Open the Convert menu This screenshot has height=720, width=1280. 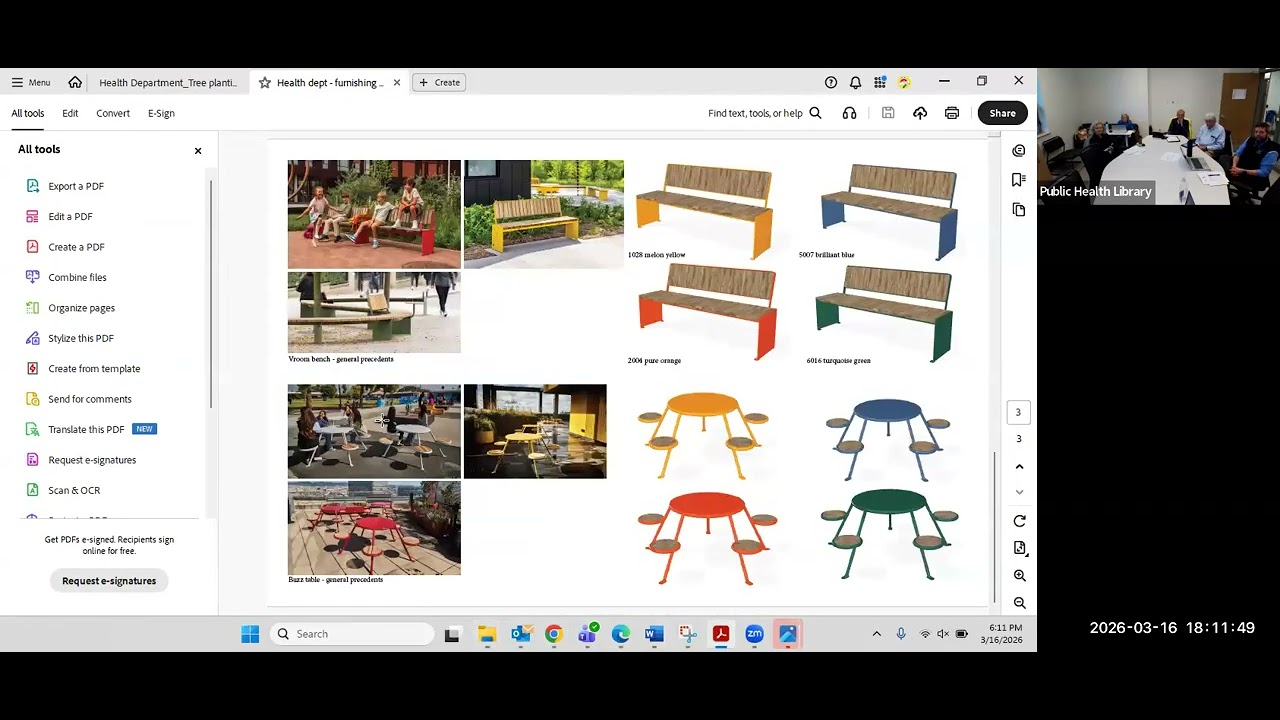(113, 113)
